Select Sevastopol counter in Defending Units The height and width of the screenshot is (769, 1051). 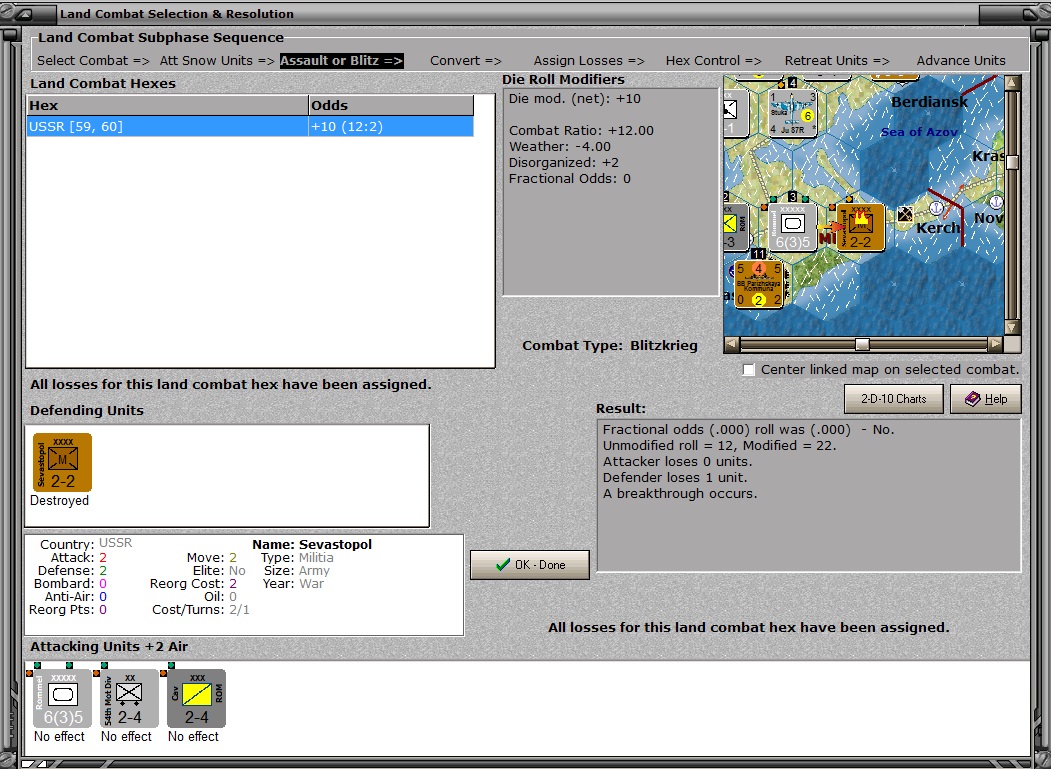(62, 463)
